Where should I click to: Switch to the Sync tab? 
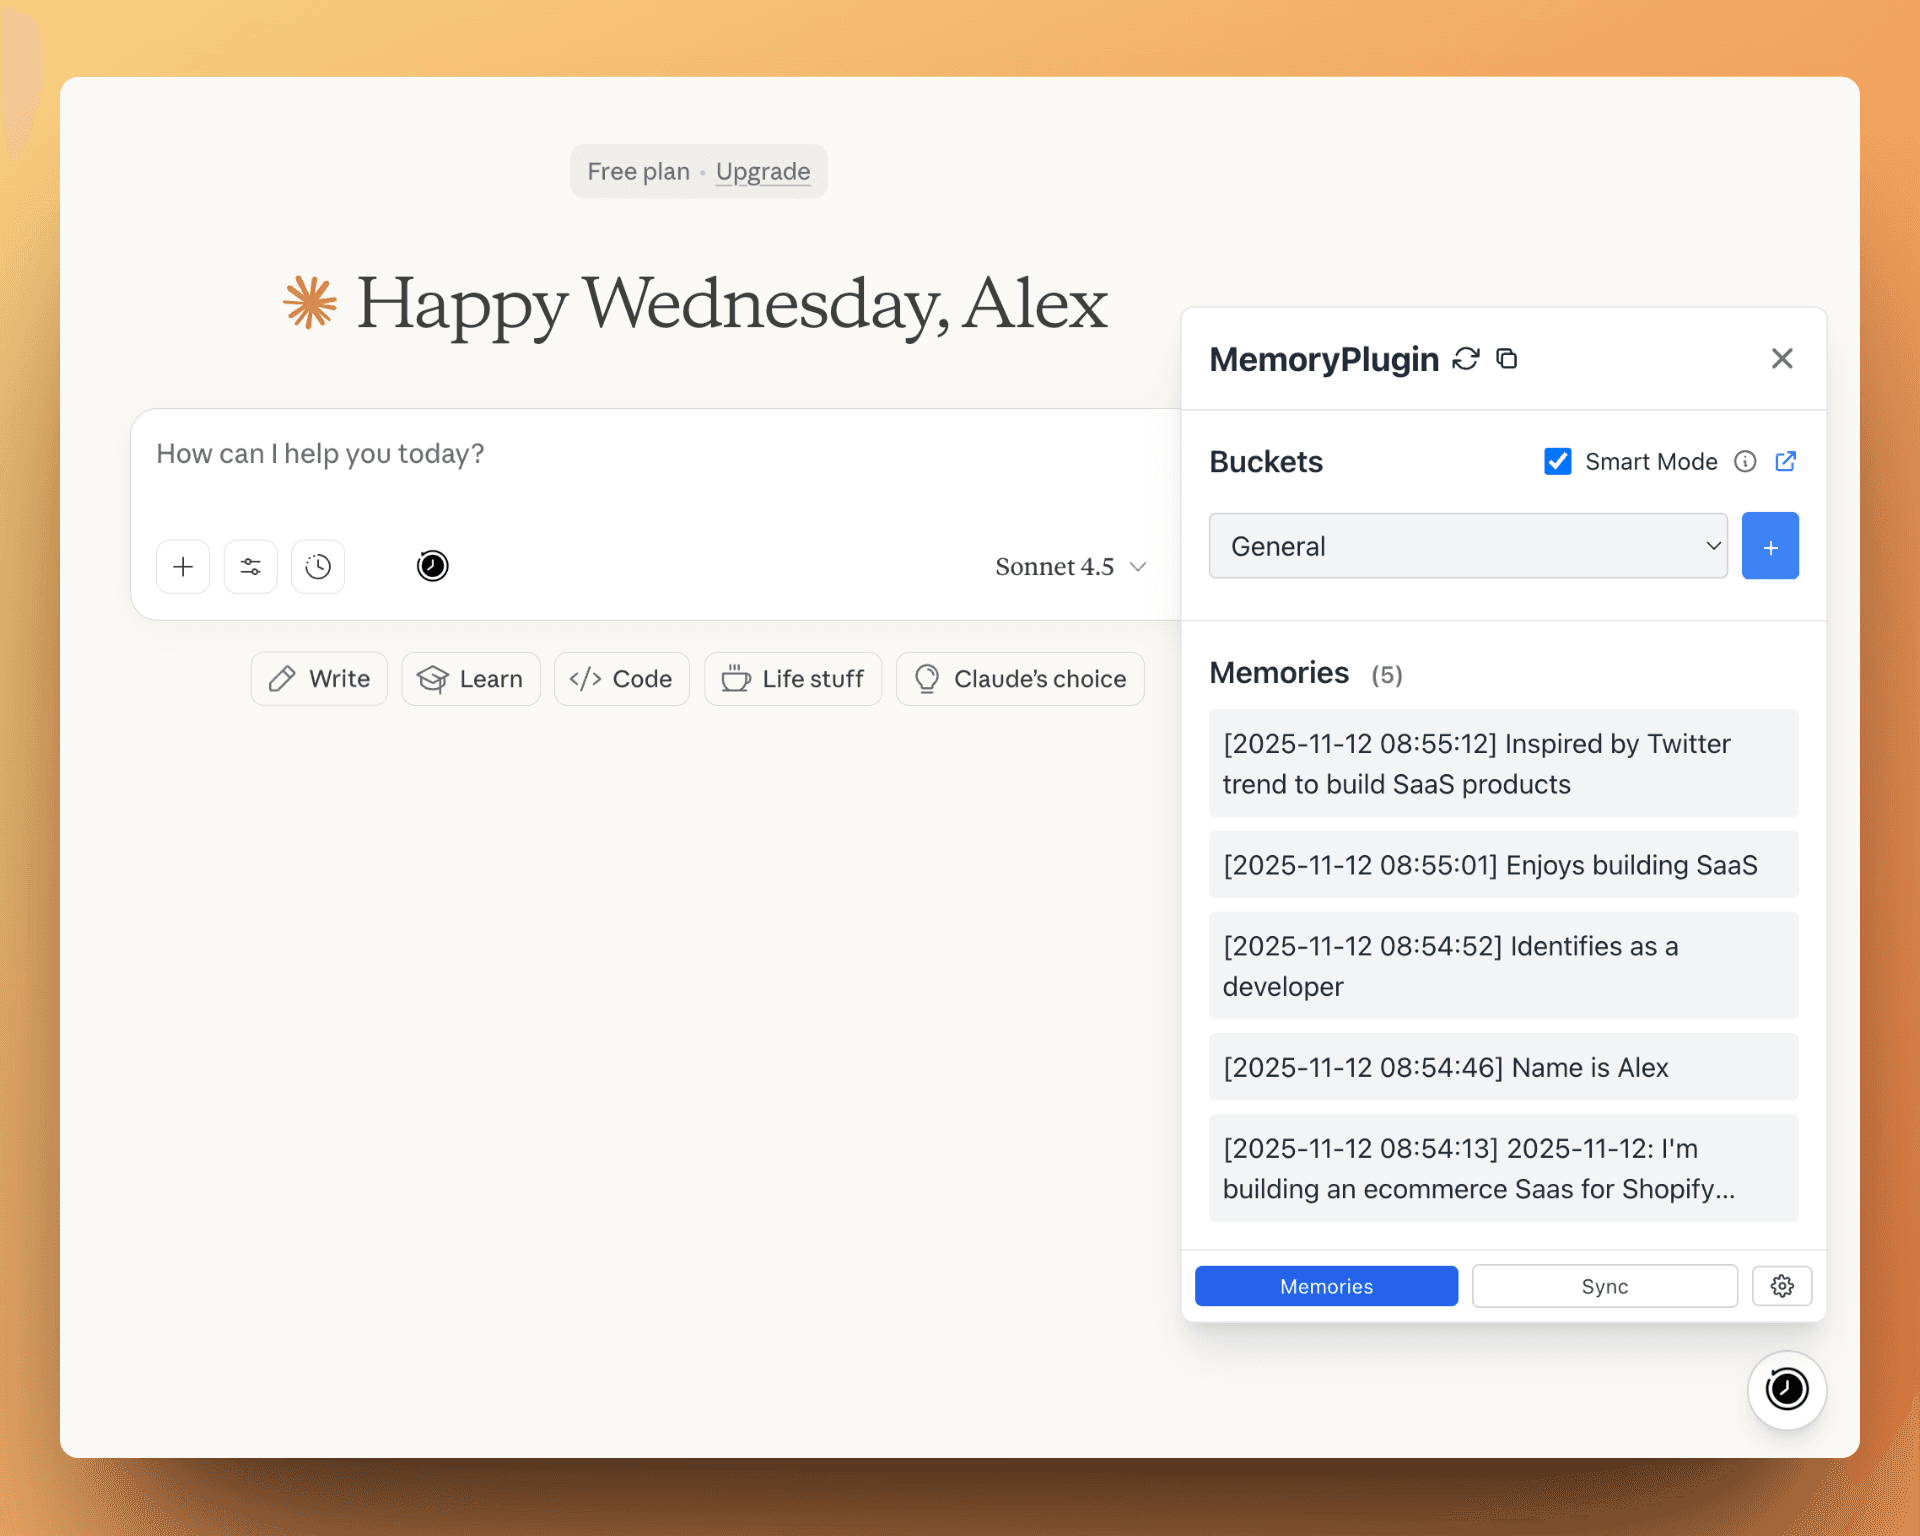1604,1286
